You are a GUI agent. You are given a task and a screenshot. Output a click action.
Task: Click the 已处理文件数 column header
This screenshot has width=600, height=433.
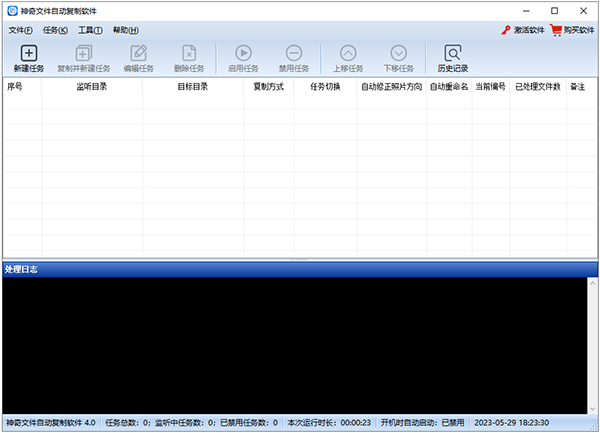point(537,87)
